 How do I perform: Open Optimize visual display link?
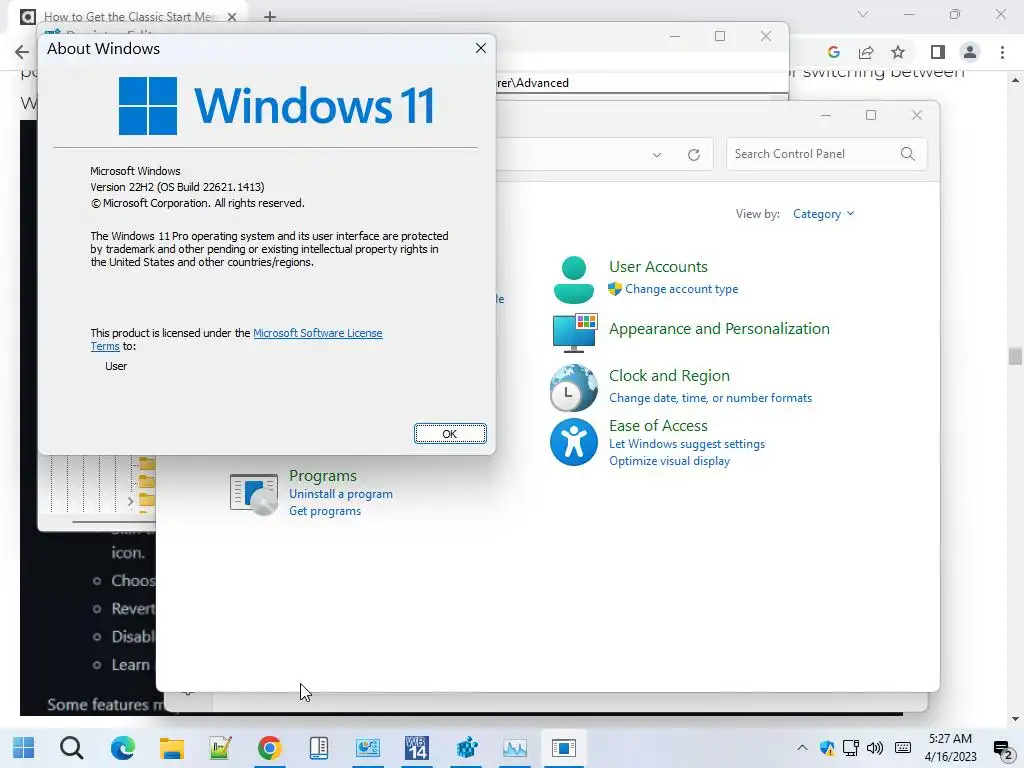(669, 461)
